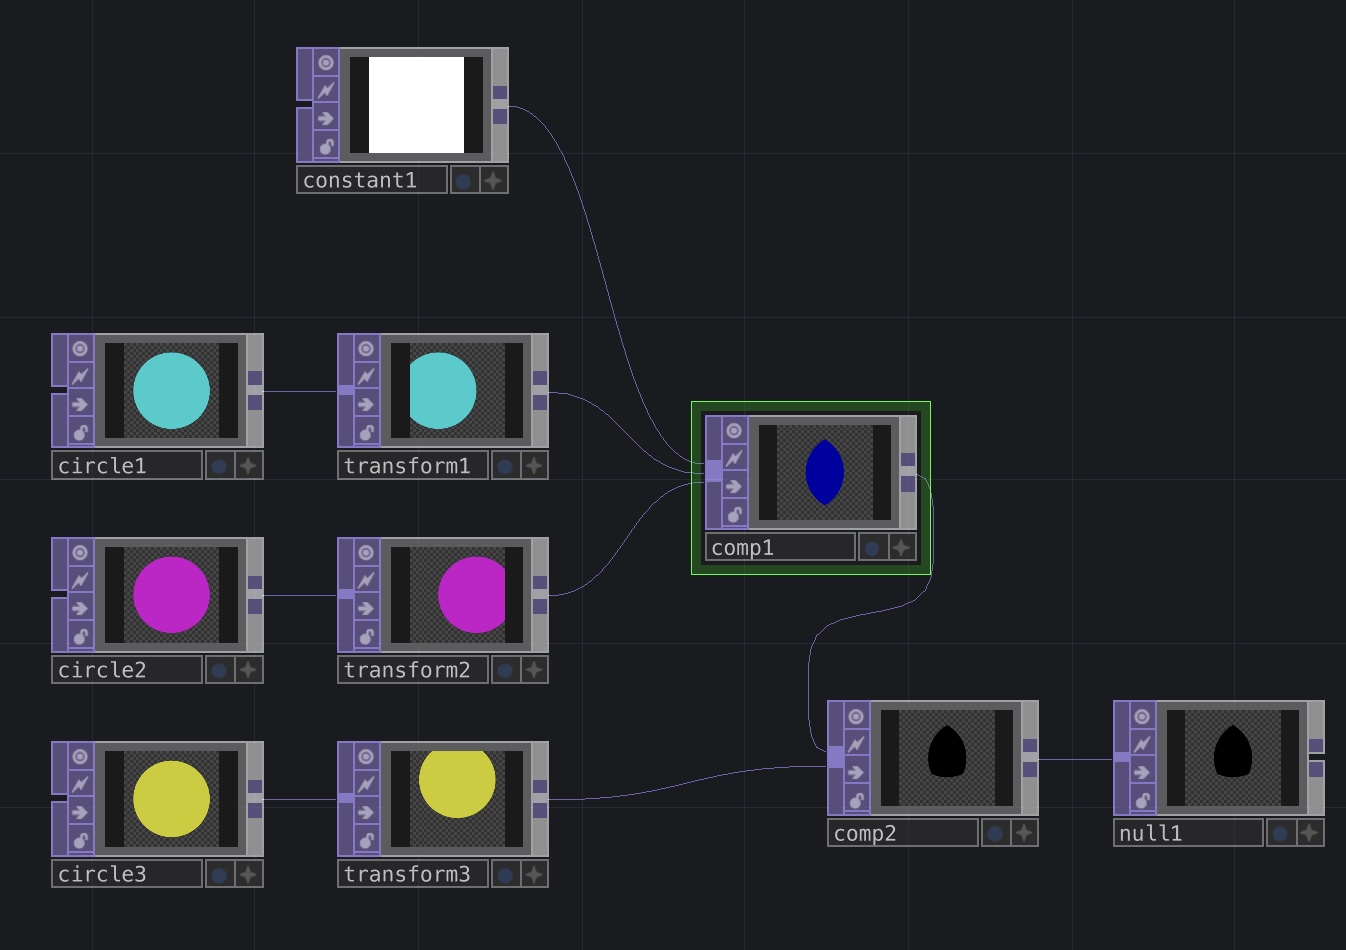This screenshot has width=1346, height=950.
Task: Click the constant1 white preview thumbnail
Action: click(417, 105)
